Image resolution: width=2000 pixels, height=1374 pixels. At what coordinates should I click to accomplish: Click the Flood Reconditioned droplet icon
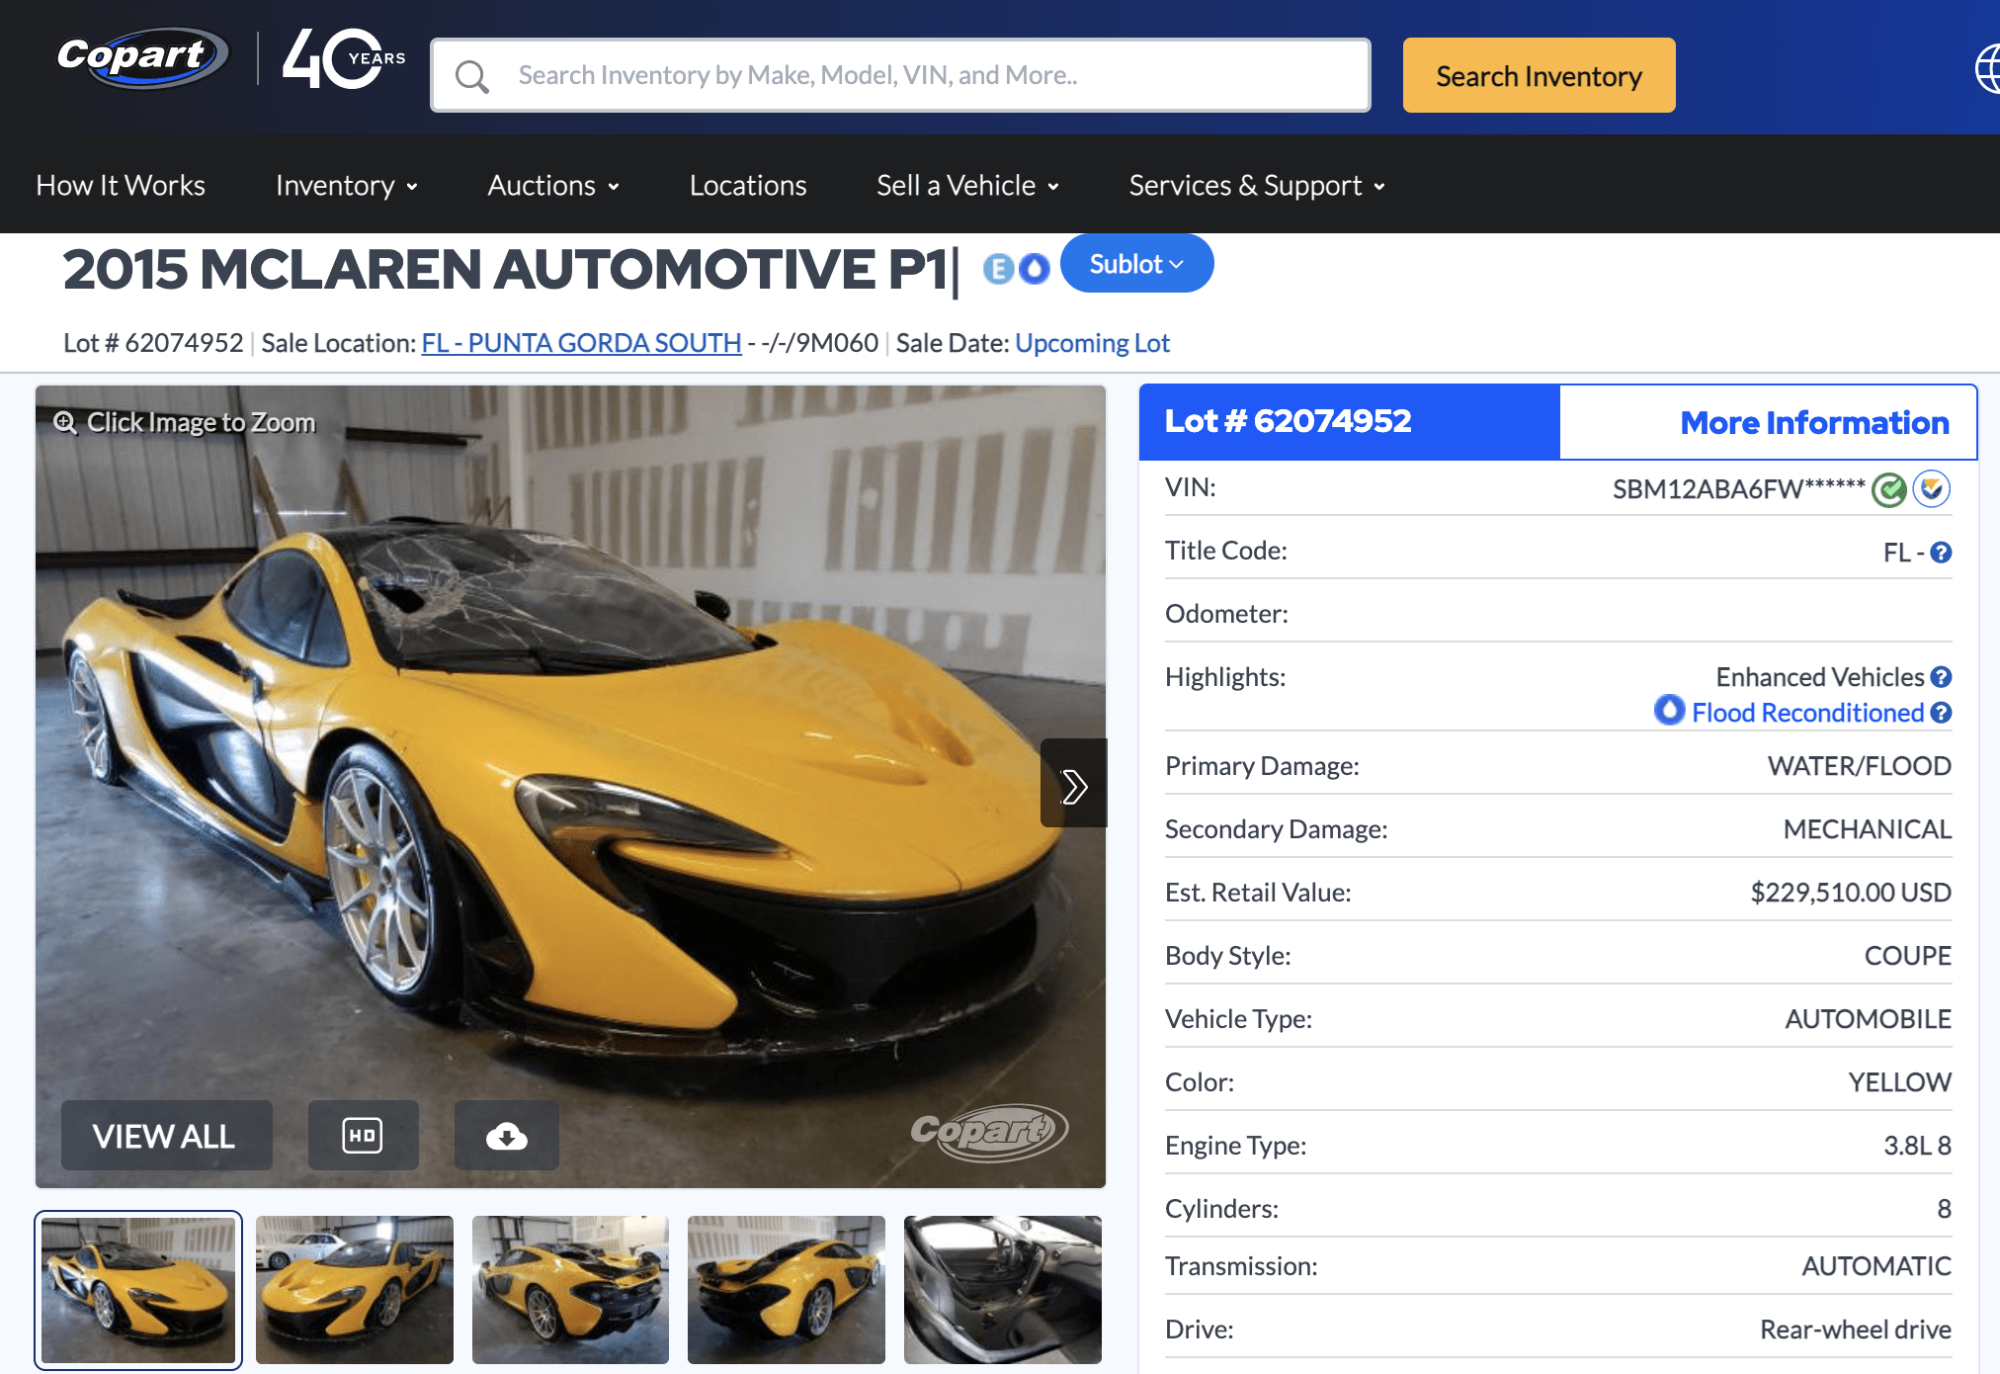click(x=1669, y=710)
